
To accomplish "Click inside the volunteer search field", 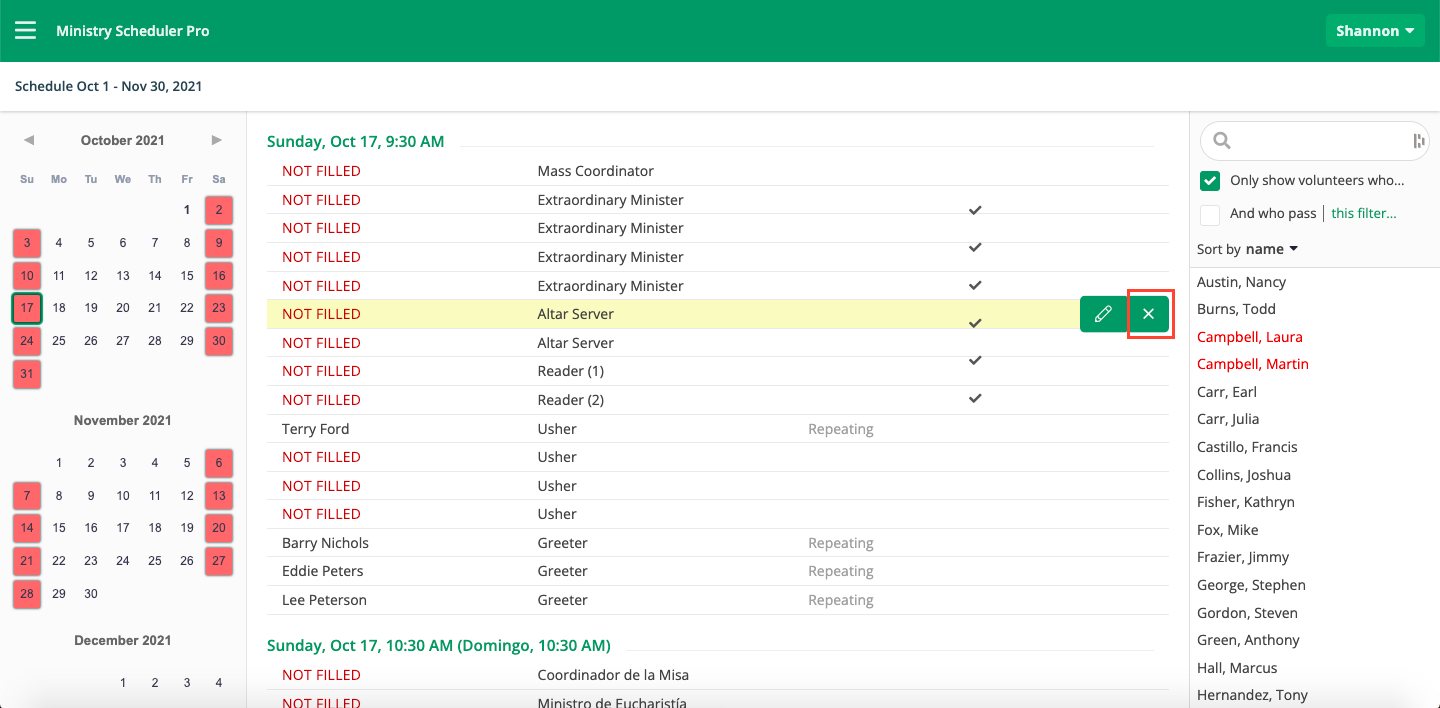I will [x=1320, y=141].
